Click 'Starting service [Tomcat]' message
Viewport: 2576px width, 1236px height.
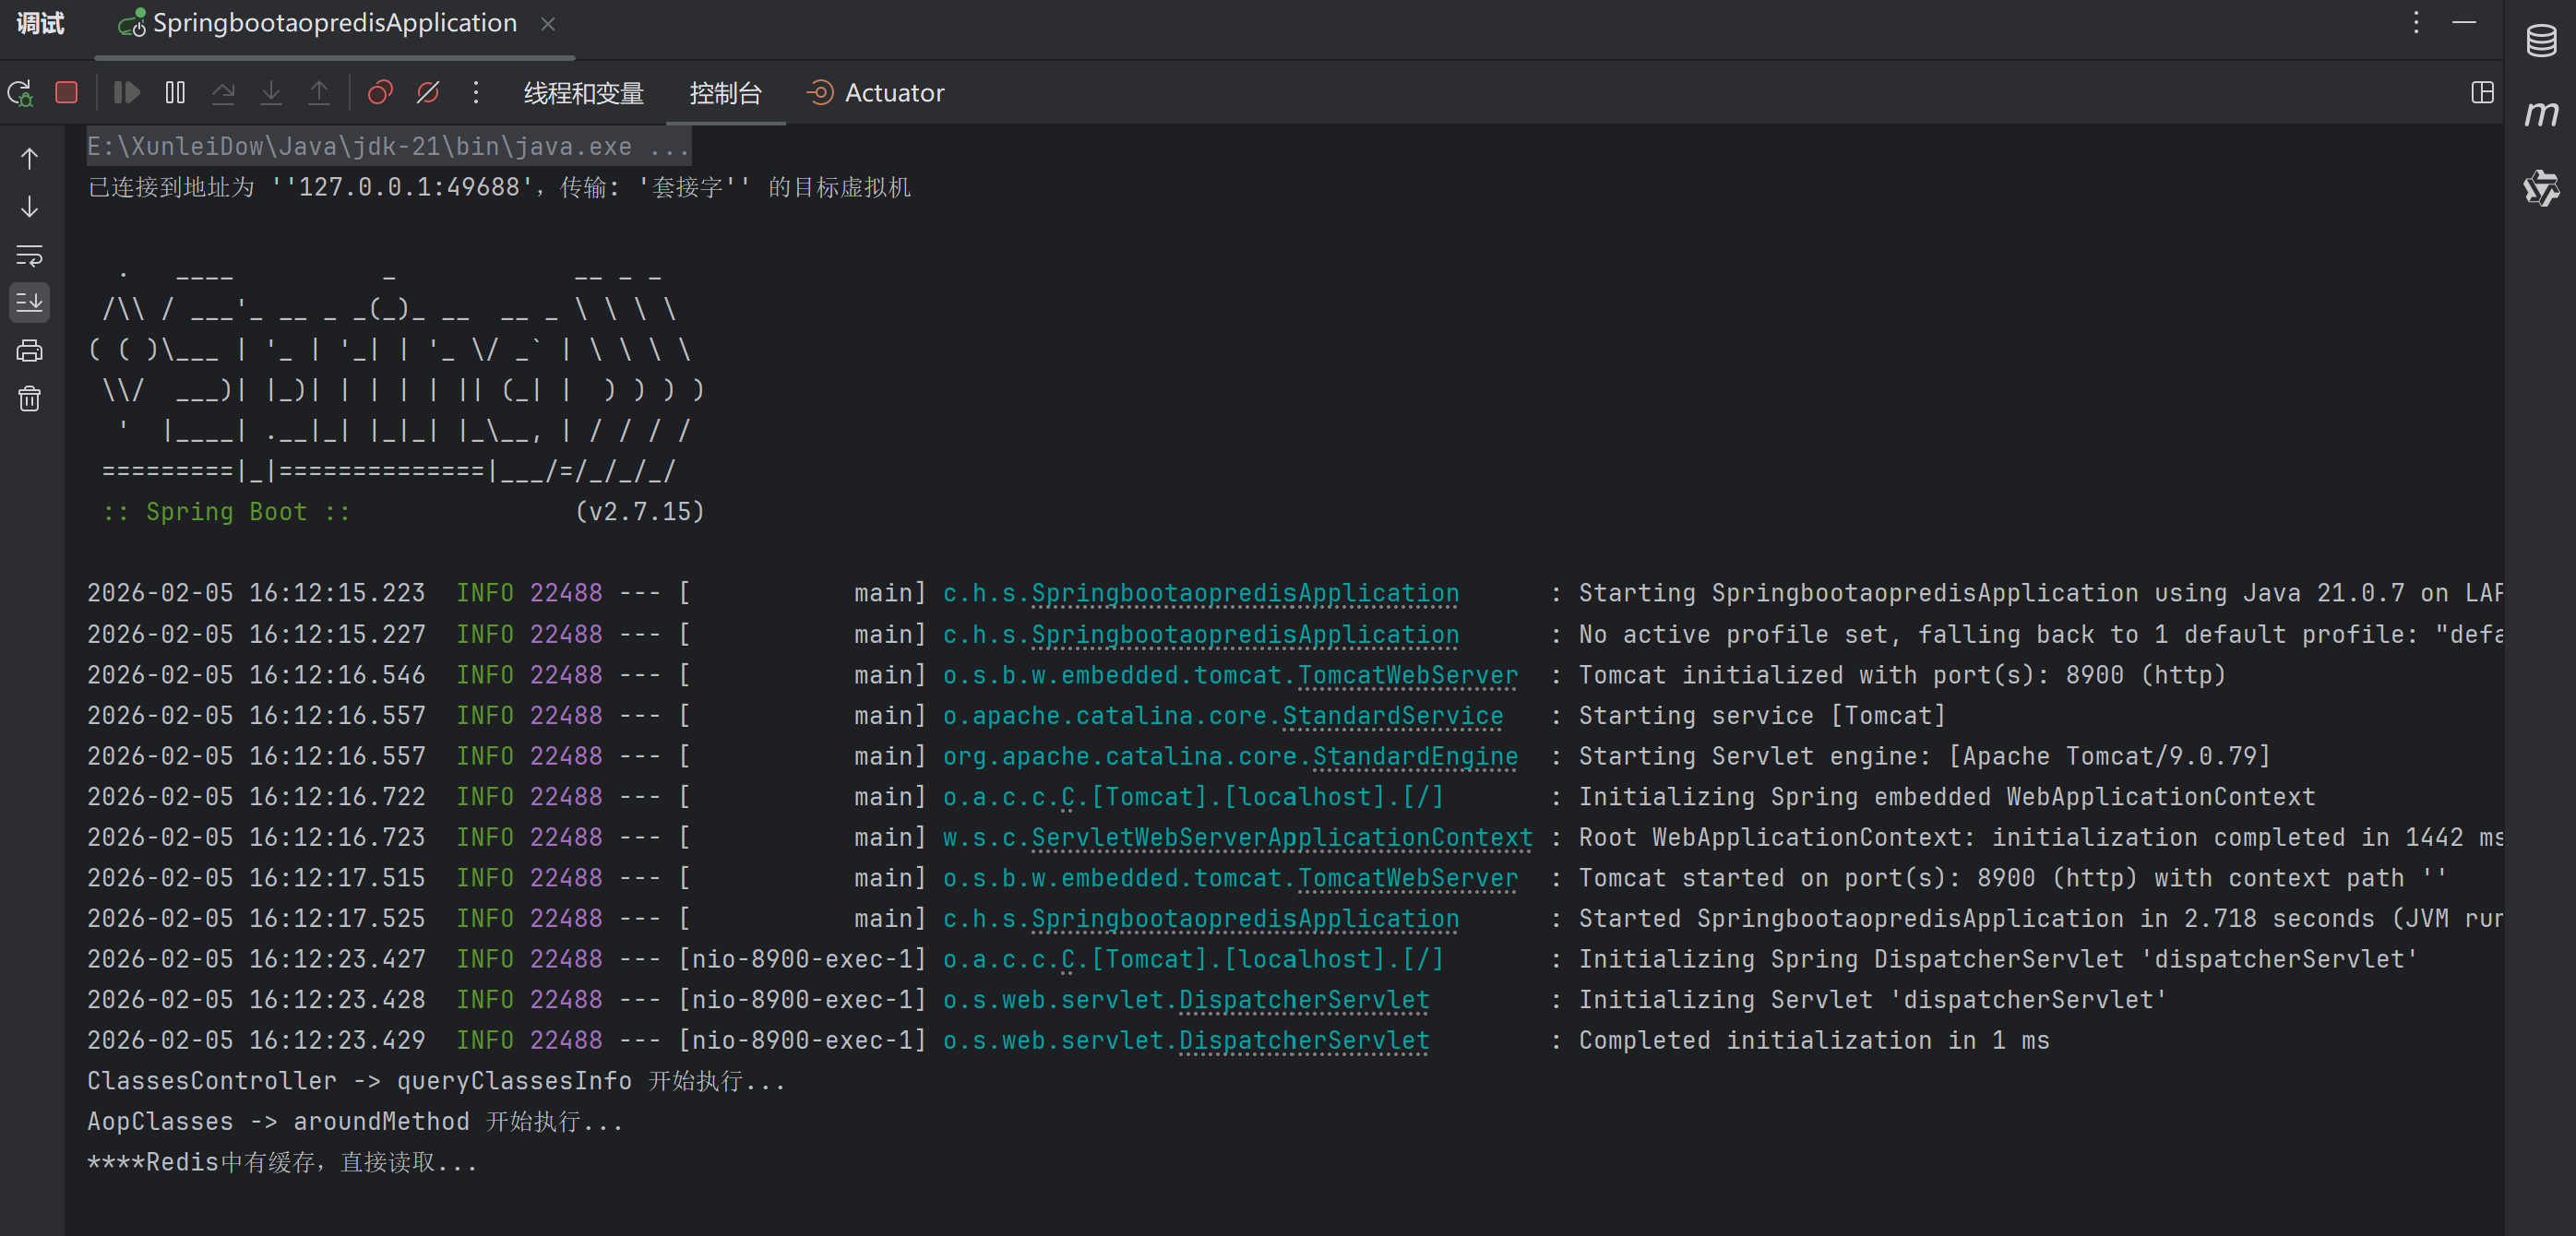point(1762,716)
